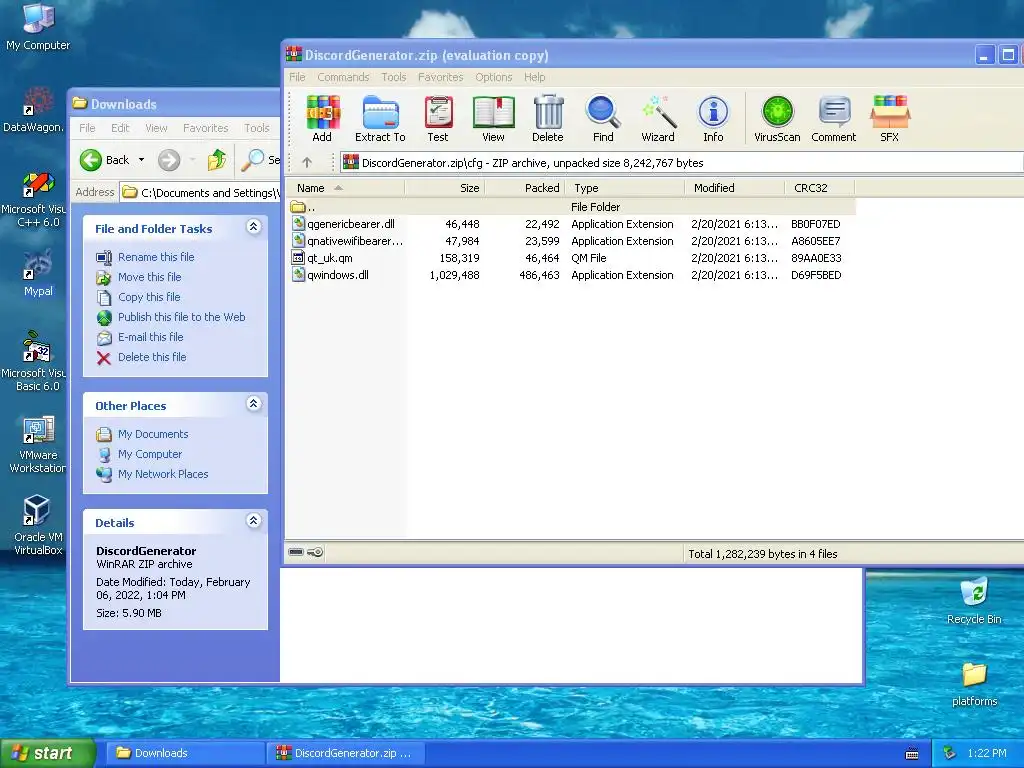Launch the Wizard tool
The height and width of the screenshot is (768, 1024).
(x=658, y=119)
